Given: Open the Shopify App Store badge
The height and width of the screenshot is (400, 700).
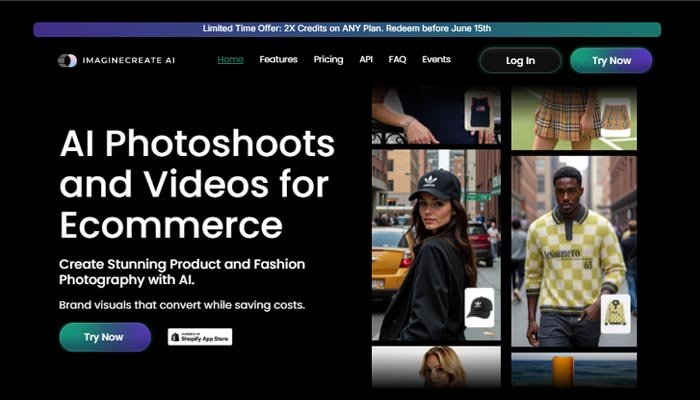Looking at the screenshot, I should 200,337.
